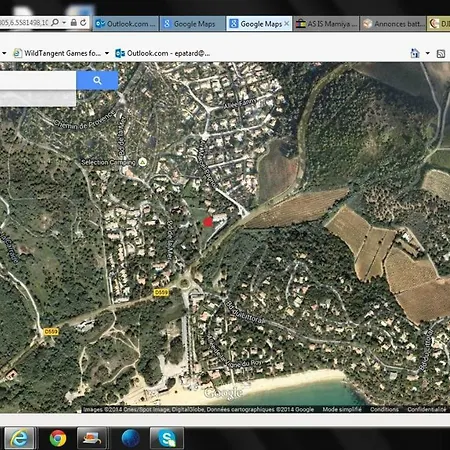
Task: Click the Home icon in the command bar
Action: pos(415,53)
